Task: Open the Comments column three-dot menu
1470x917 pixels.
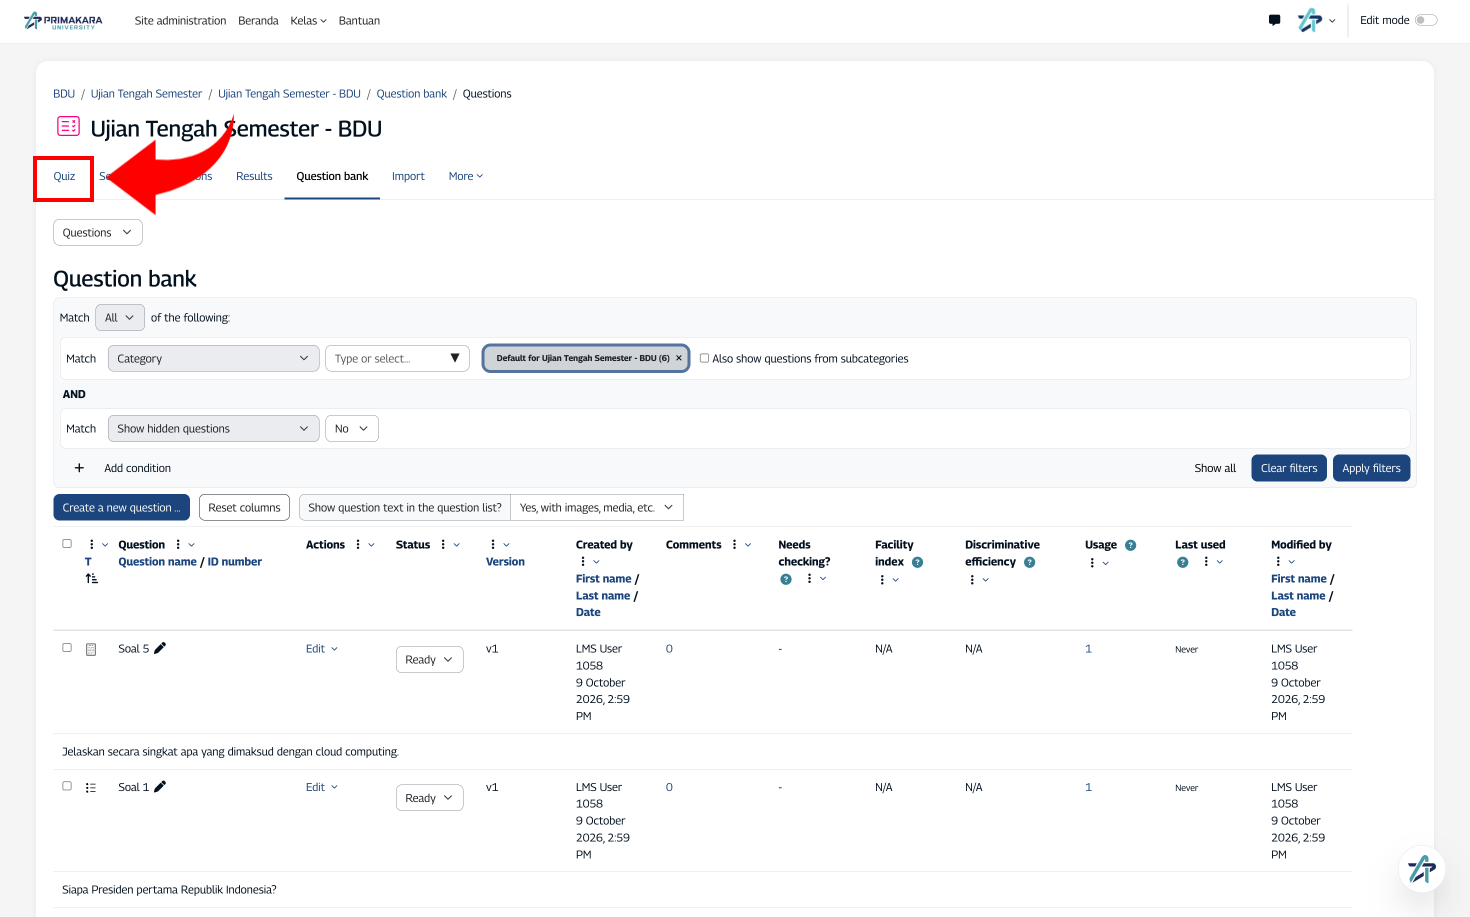Action: [734, 545]
